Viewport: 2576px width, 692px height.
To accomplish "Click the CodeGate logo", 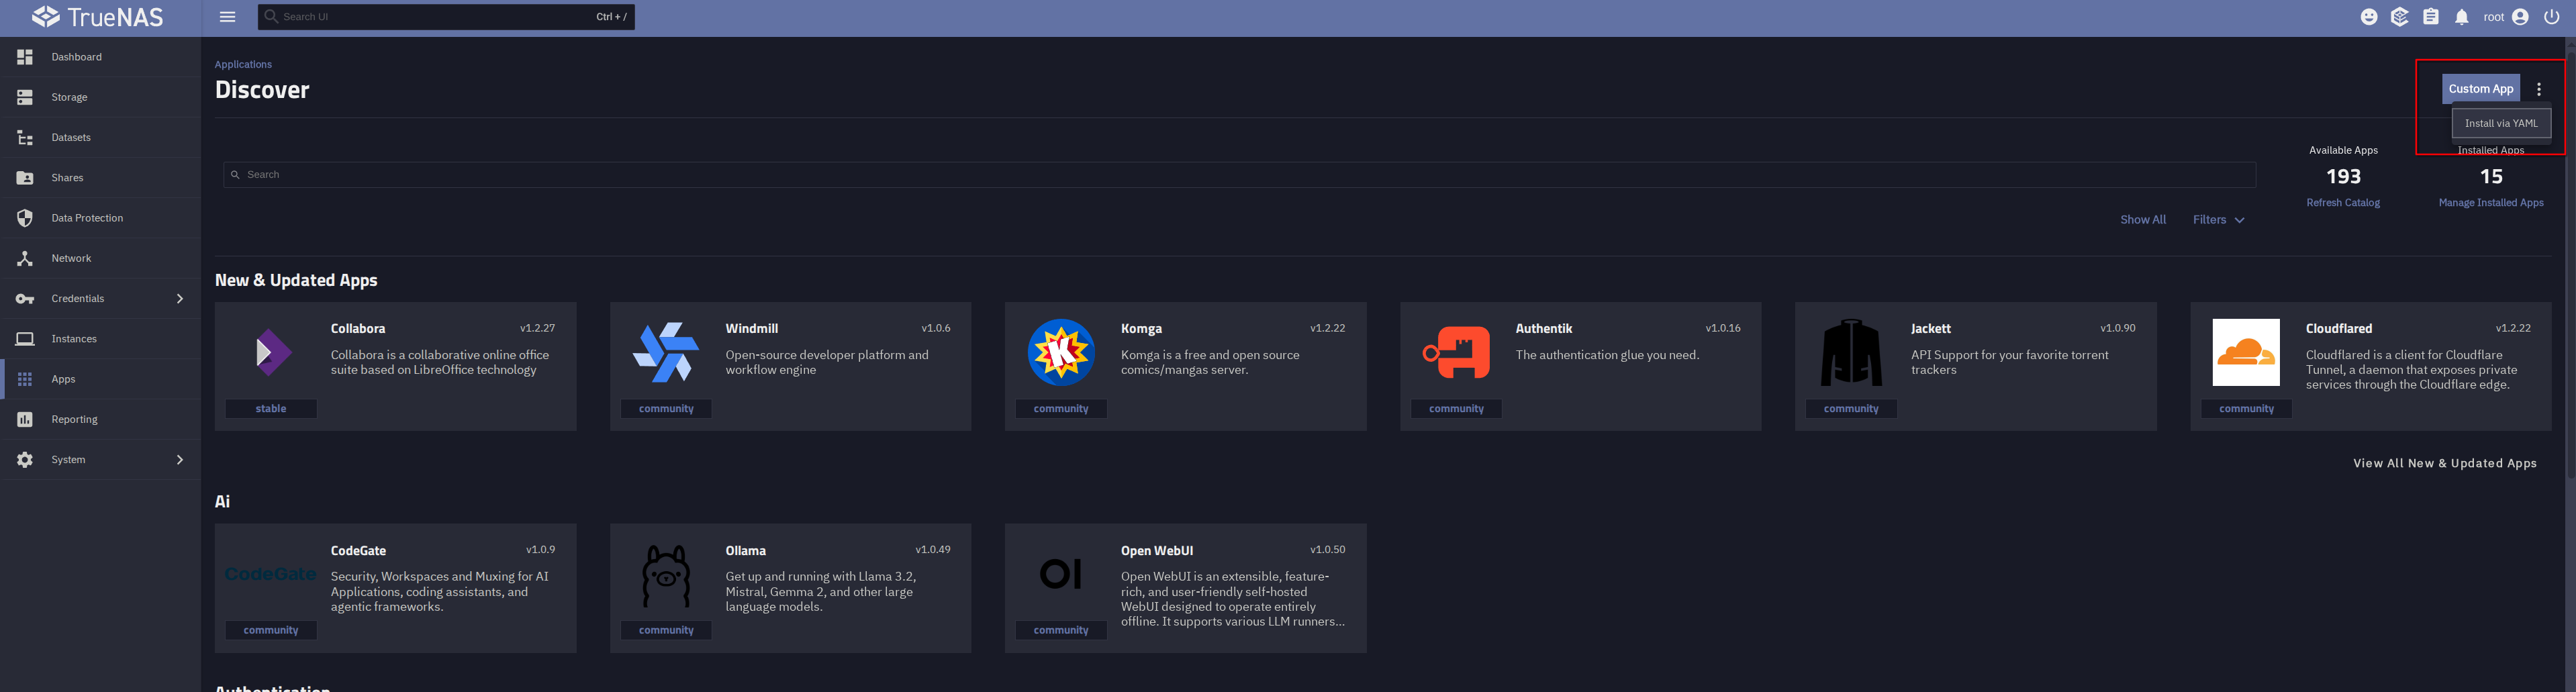I will pos(271,574).
